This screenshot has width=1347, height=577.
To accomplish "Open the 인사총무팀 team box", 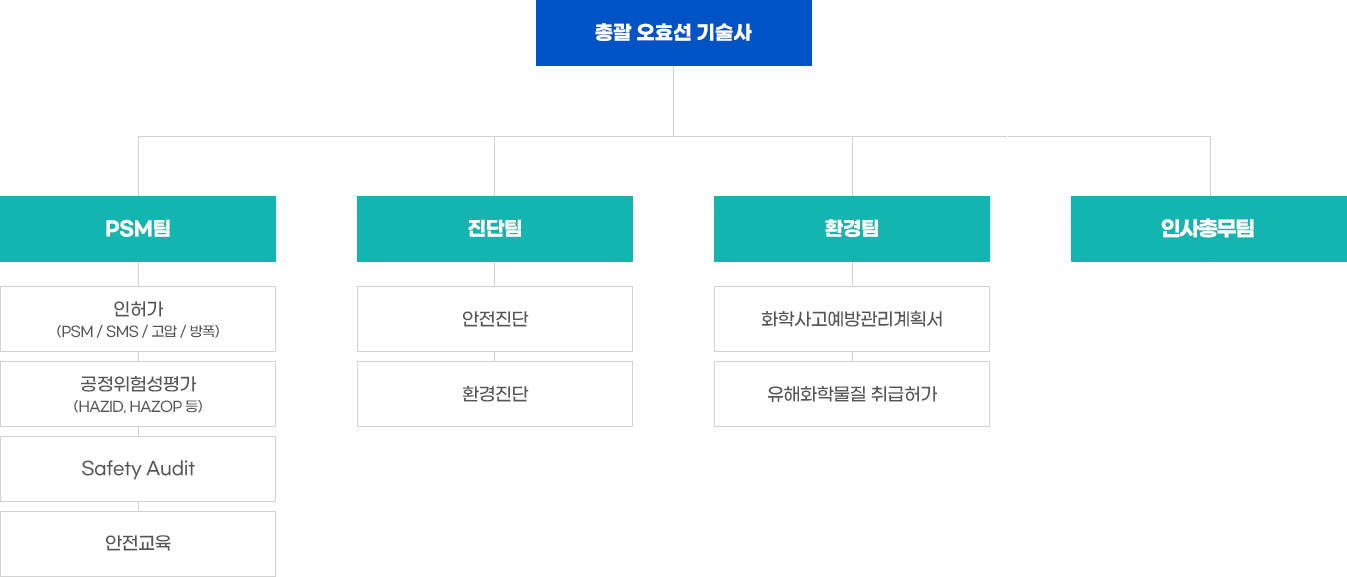I will [1208, 229].
